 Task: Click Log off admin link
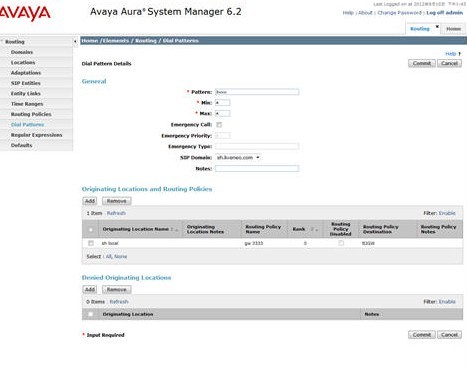[x=445, y=13]
